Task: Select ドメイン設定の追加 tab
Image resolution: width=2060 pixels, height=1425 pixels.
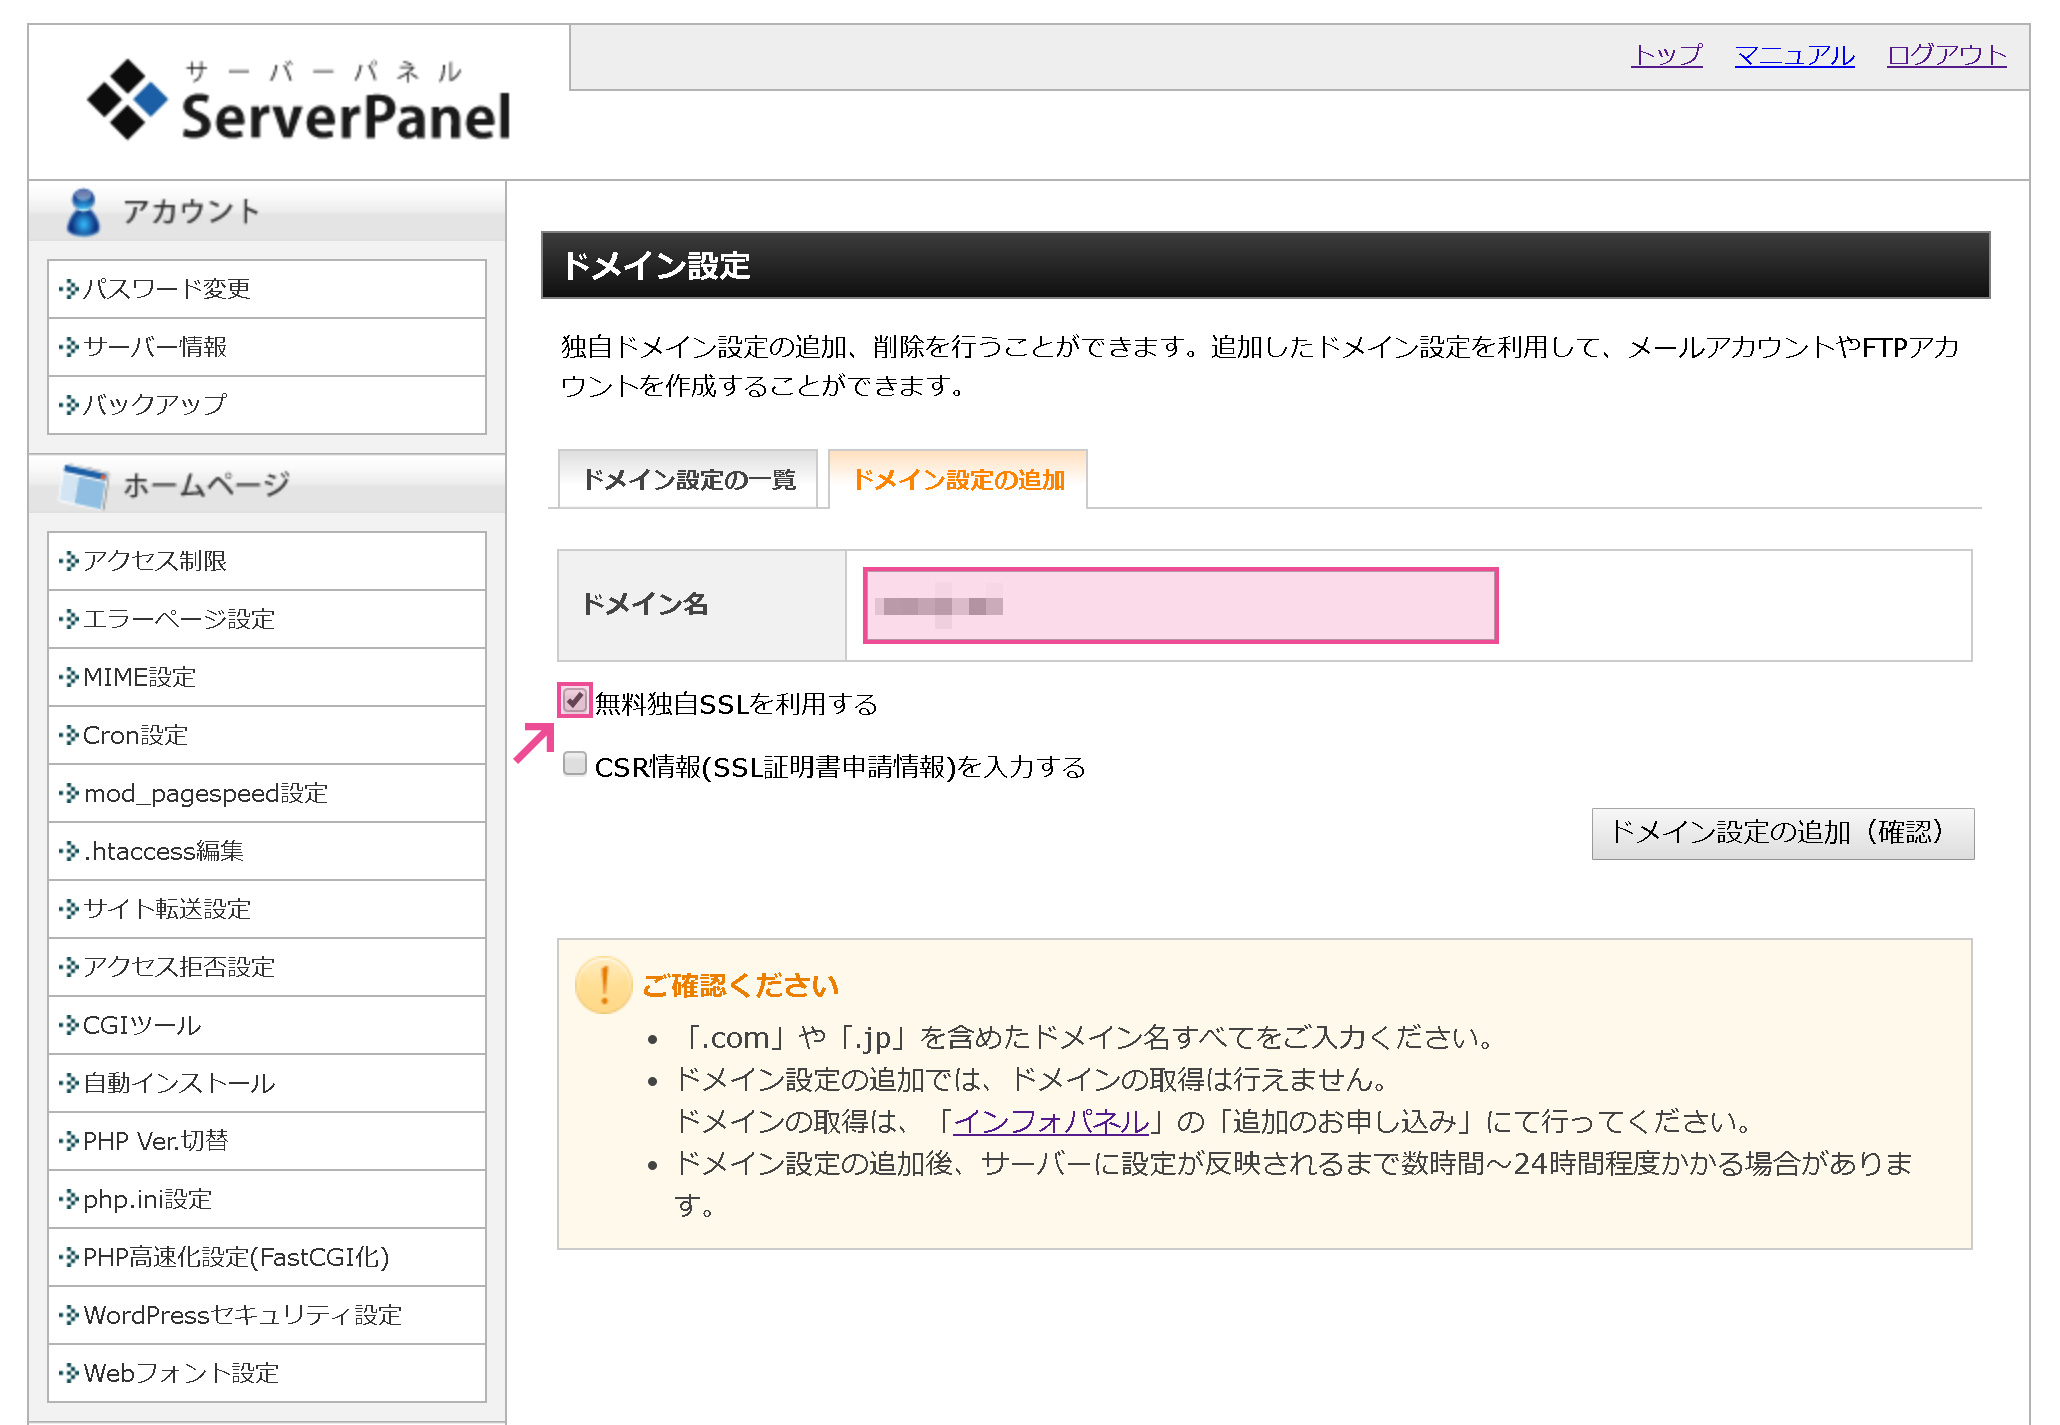Action: pyautogui.click(x=957, y=480)
